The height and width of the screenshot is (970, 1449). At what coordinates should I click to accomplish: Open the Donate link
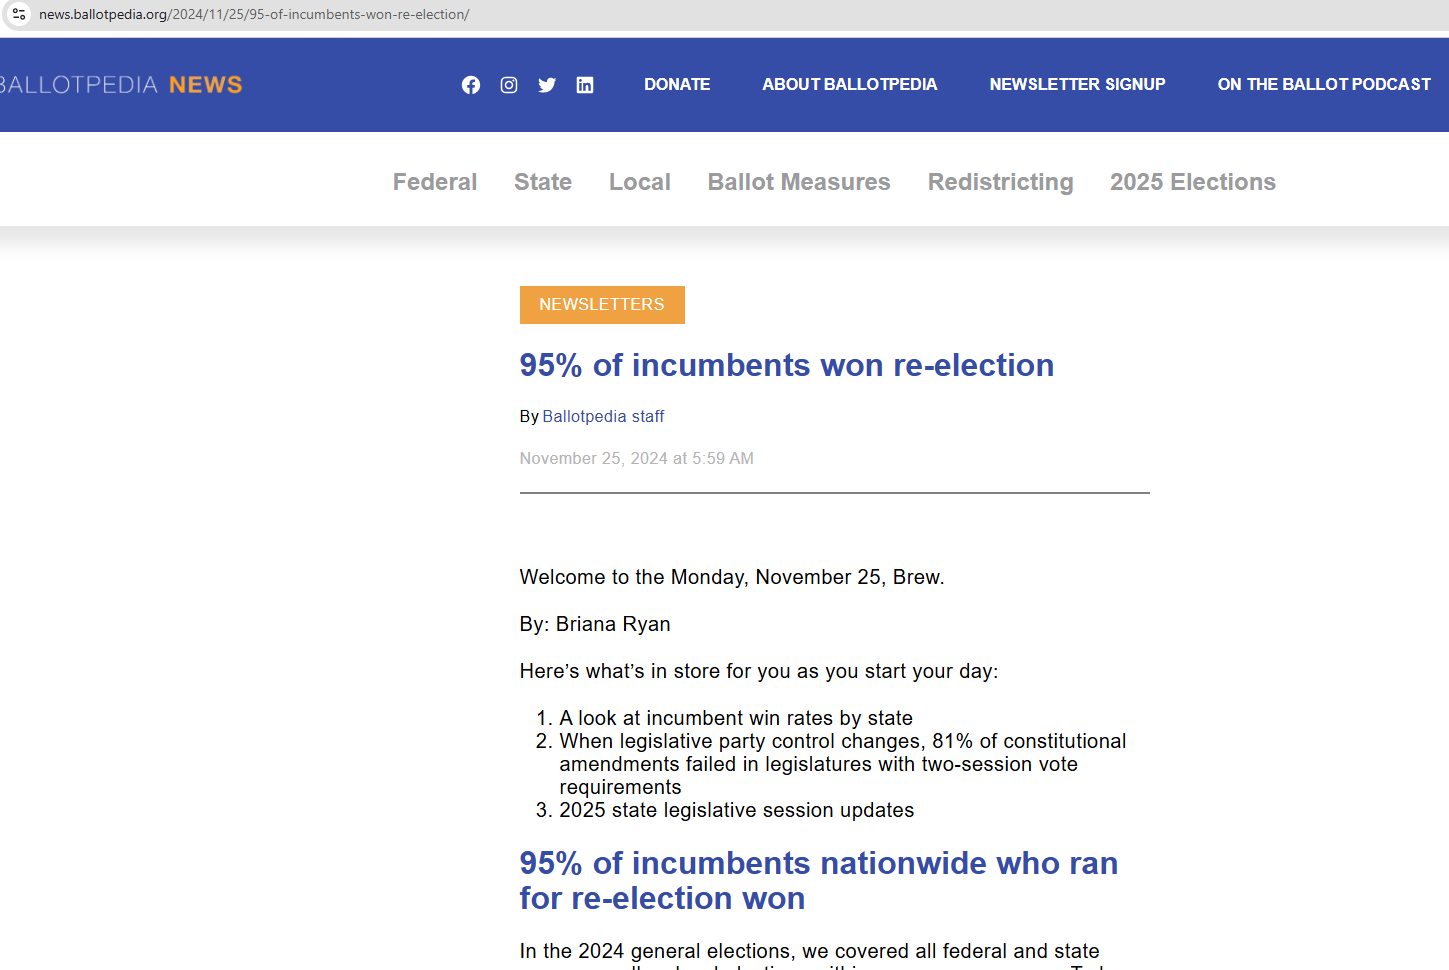click(677, 85)
